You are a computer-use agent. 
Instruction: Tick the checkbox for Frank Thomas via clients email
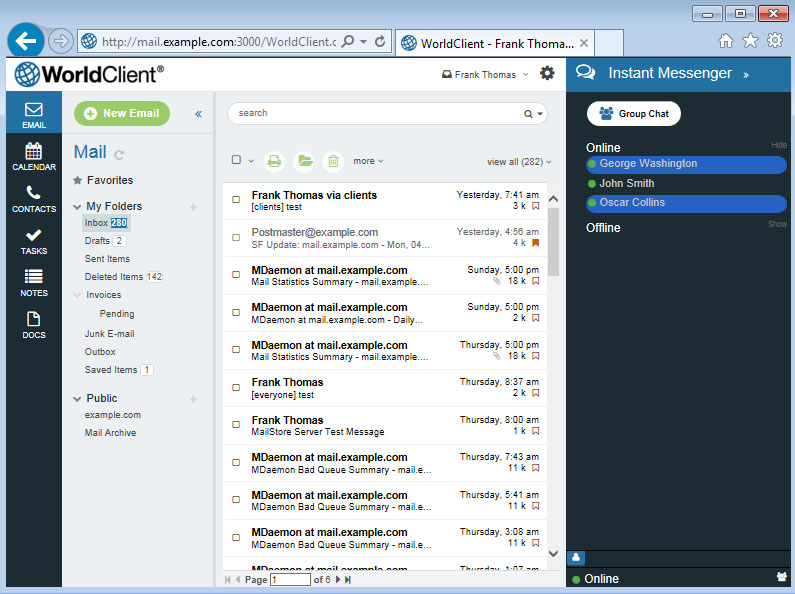coord(236,200)
